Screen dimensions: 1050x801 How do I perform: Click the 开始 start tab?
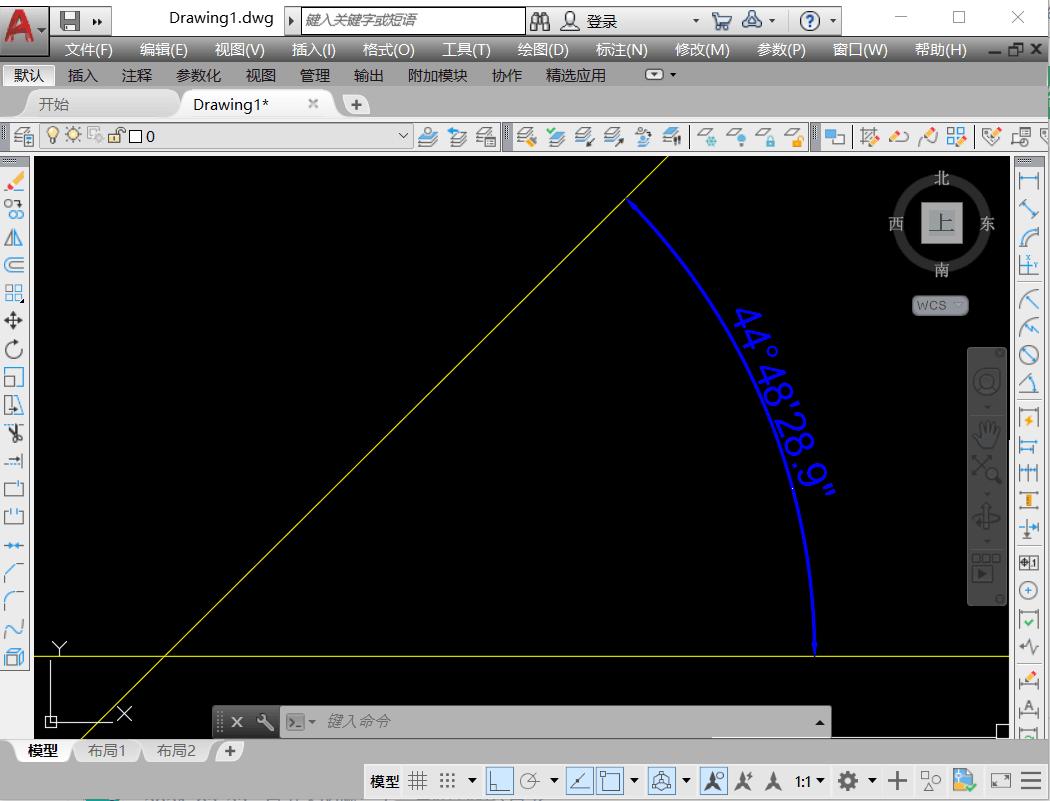point(54,104)
